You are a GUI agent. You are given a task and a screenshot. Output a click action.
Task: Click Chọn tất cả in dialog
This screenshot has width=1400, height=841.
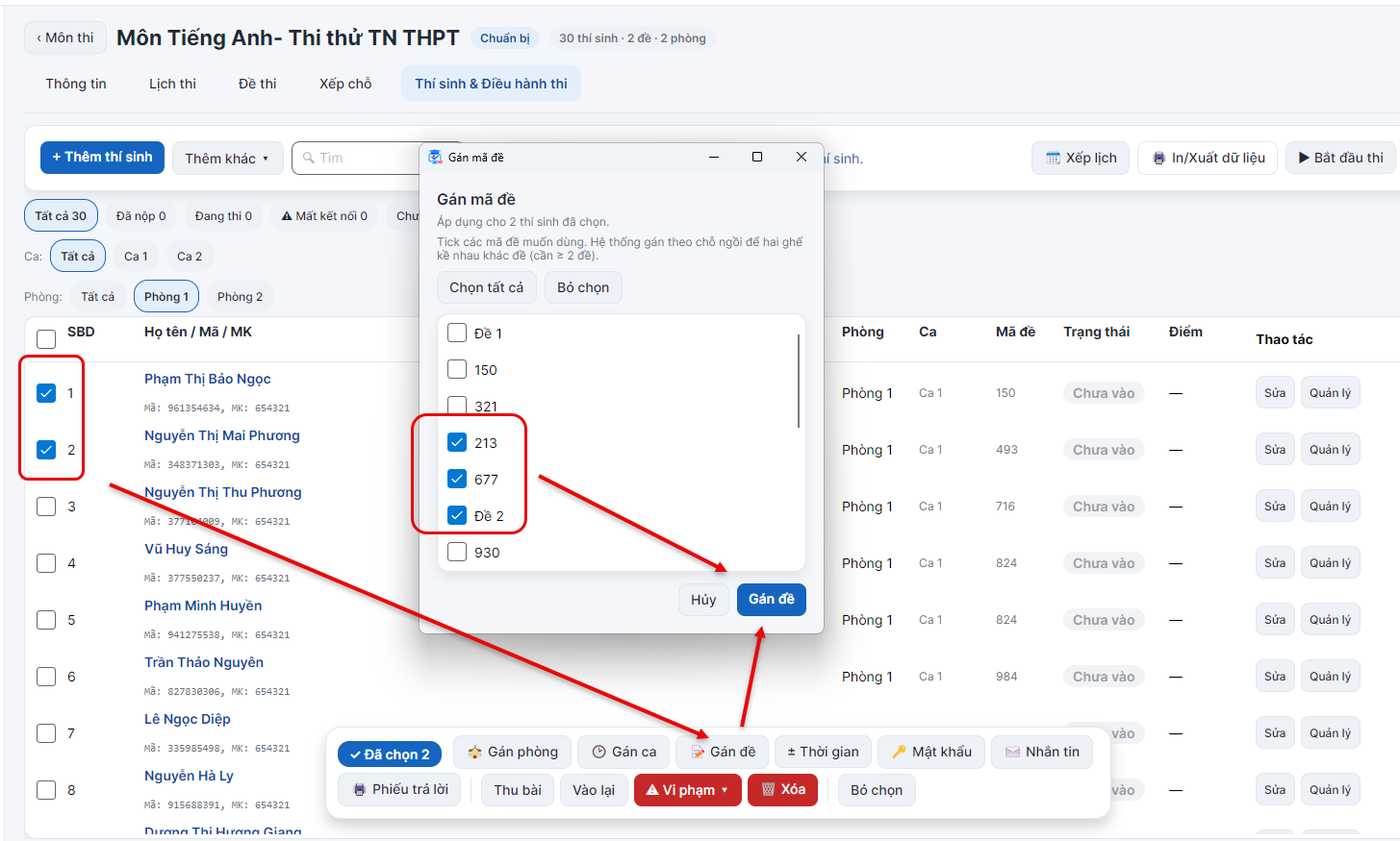click(x=487, y=287)
